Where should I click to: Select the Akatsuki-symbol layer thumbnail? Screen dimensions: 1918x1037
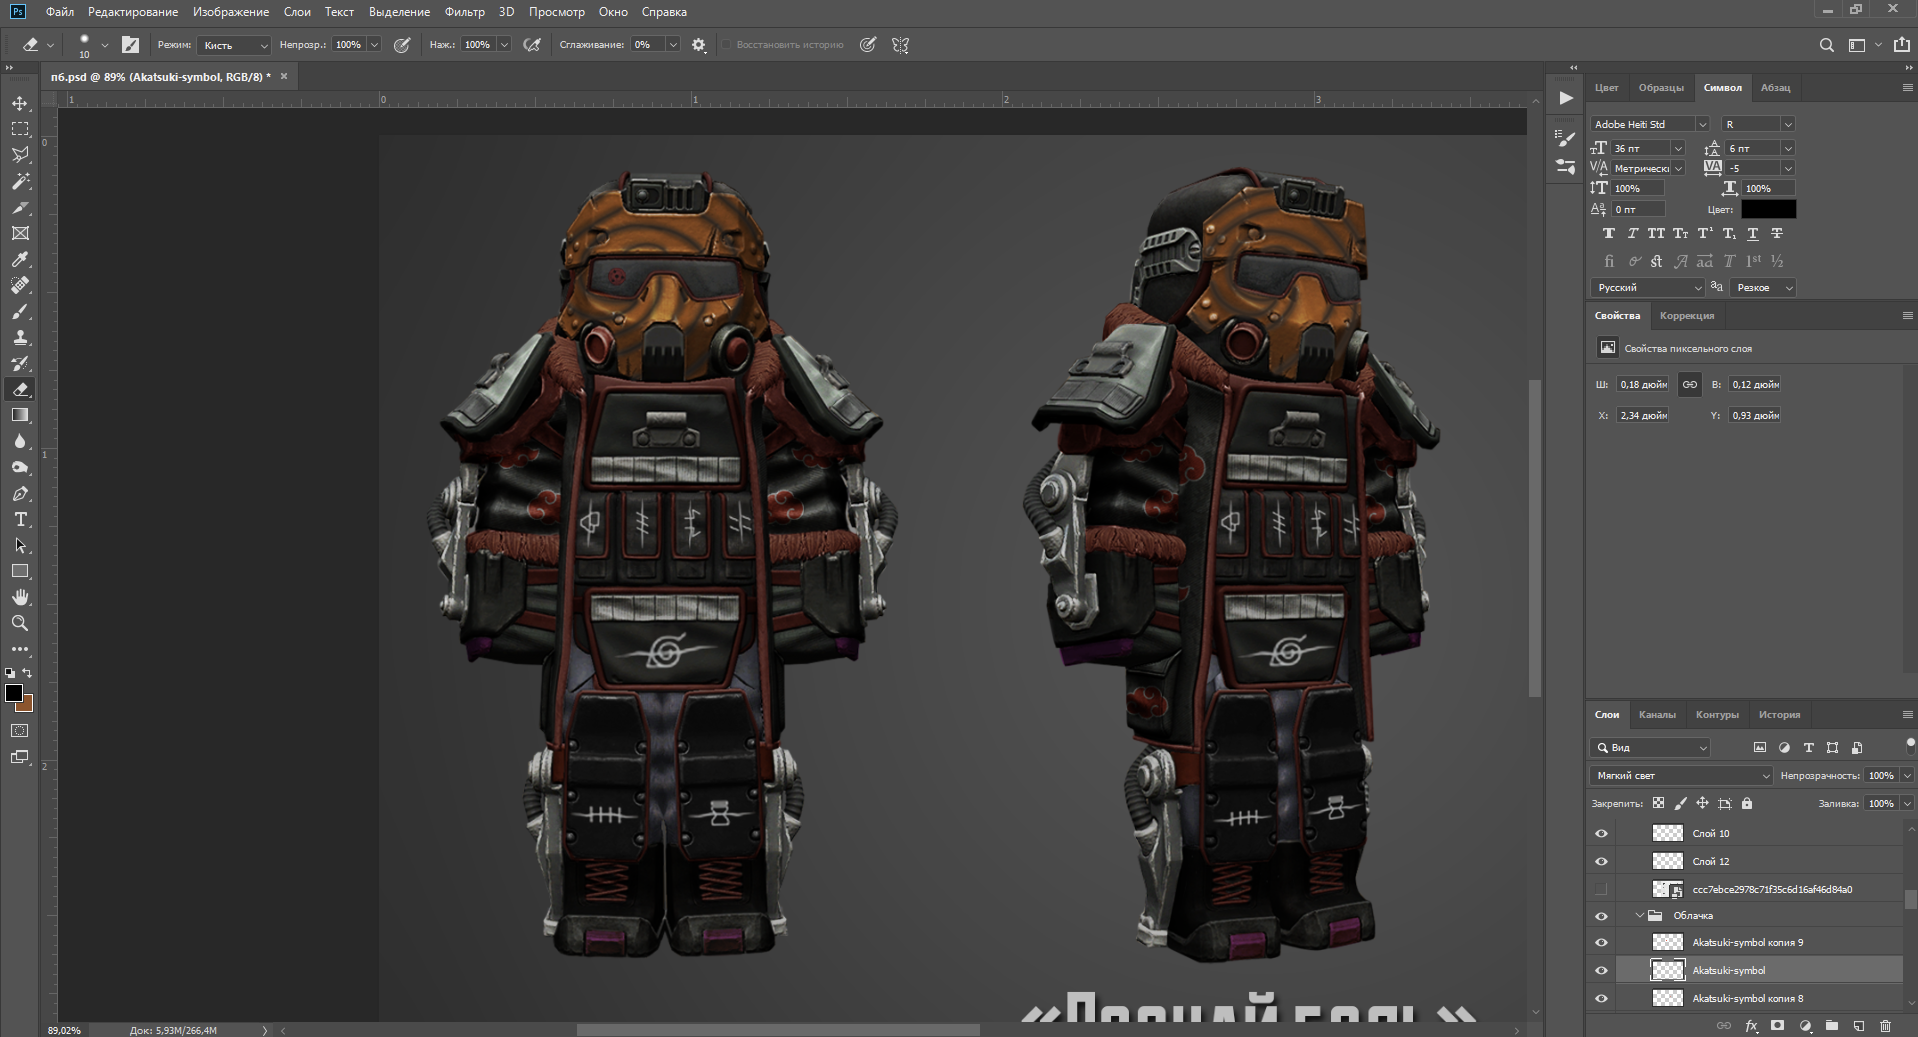tap(1667, 970)
